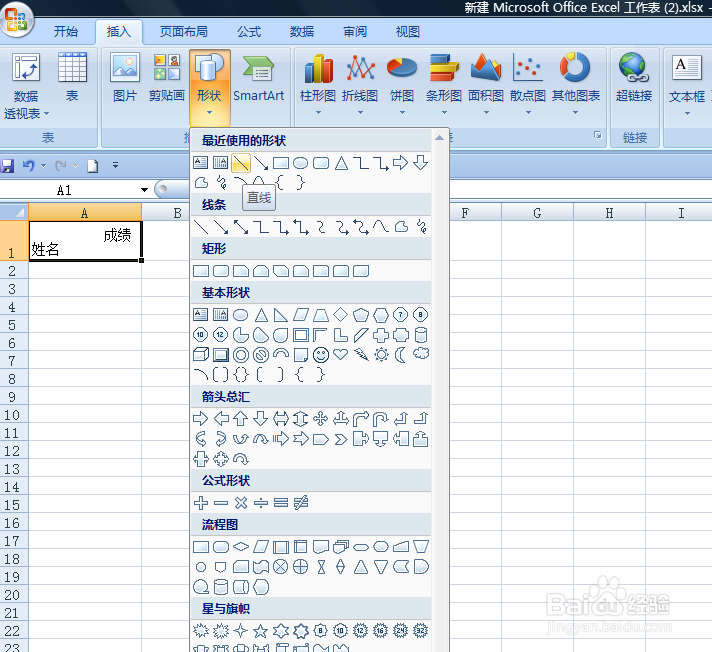Select the division sign formula shape
Image resolution: width=712 pixels, height=652 pixels.
coord(261,503)
